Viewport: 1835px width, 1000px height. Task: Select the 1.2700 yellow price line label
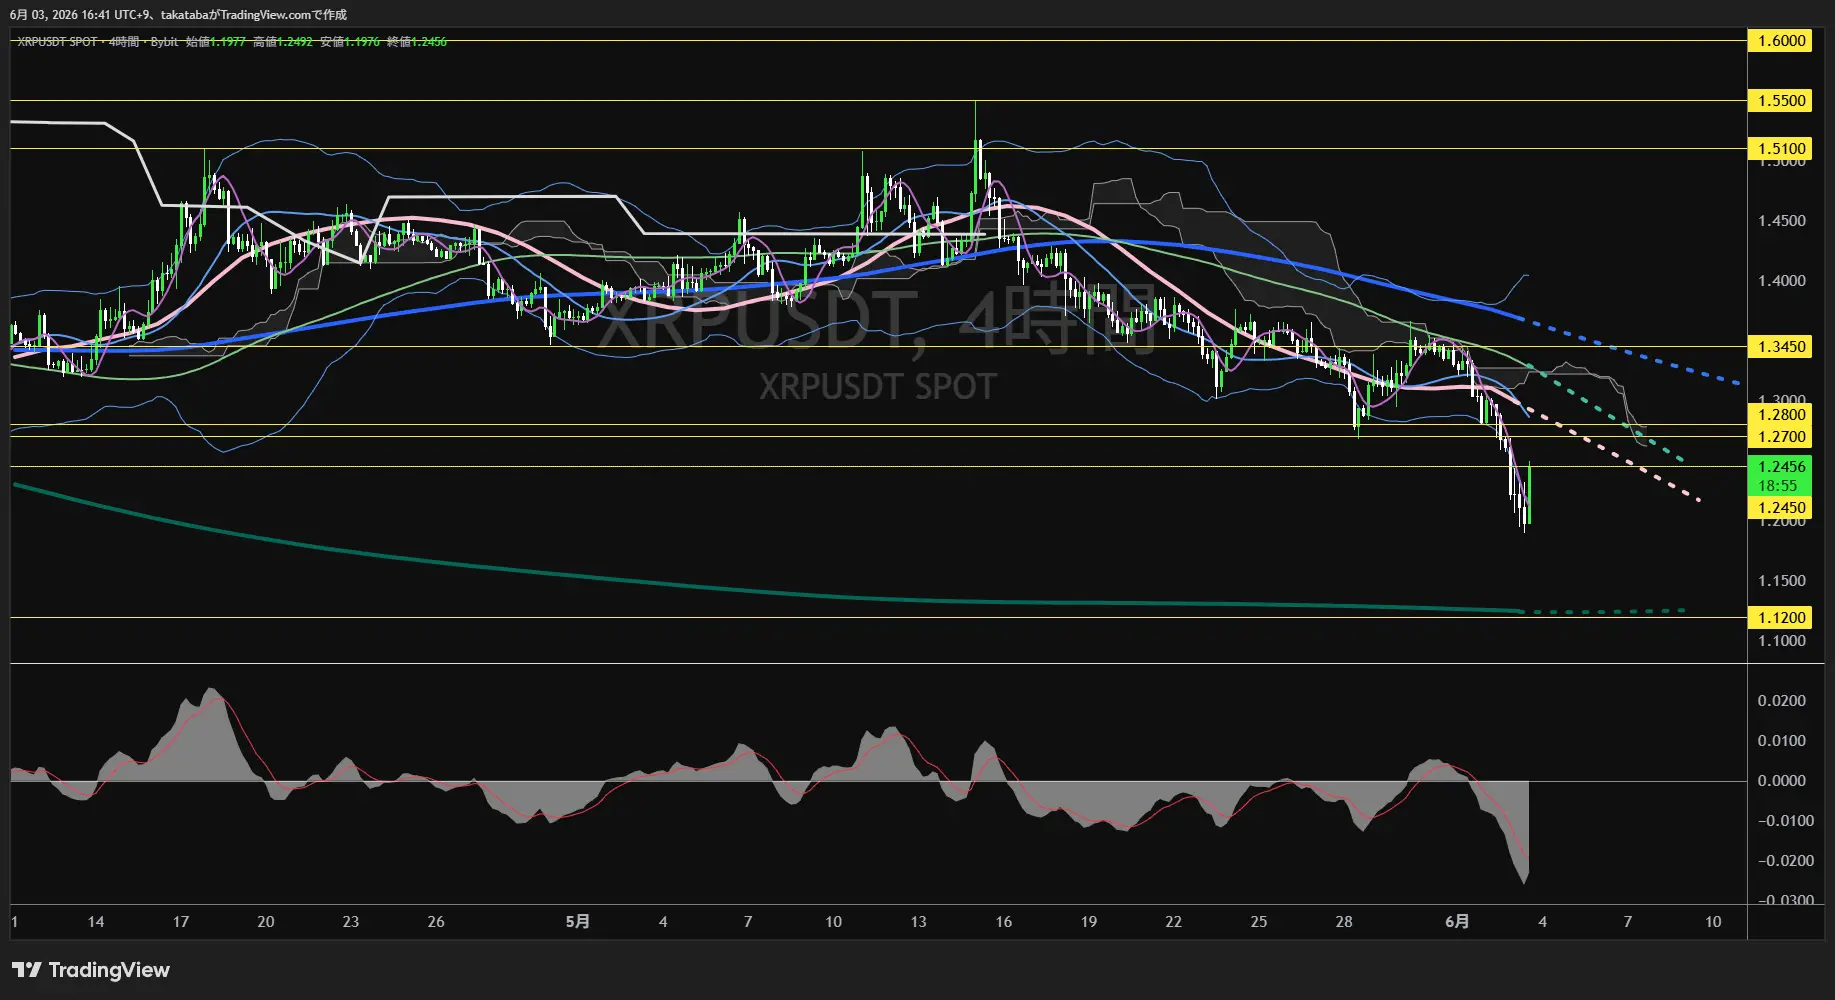[1781, 437]
